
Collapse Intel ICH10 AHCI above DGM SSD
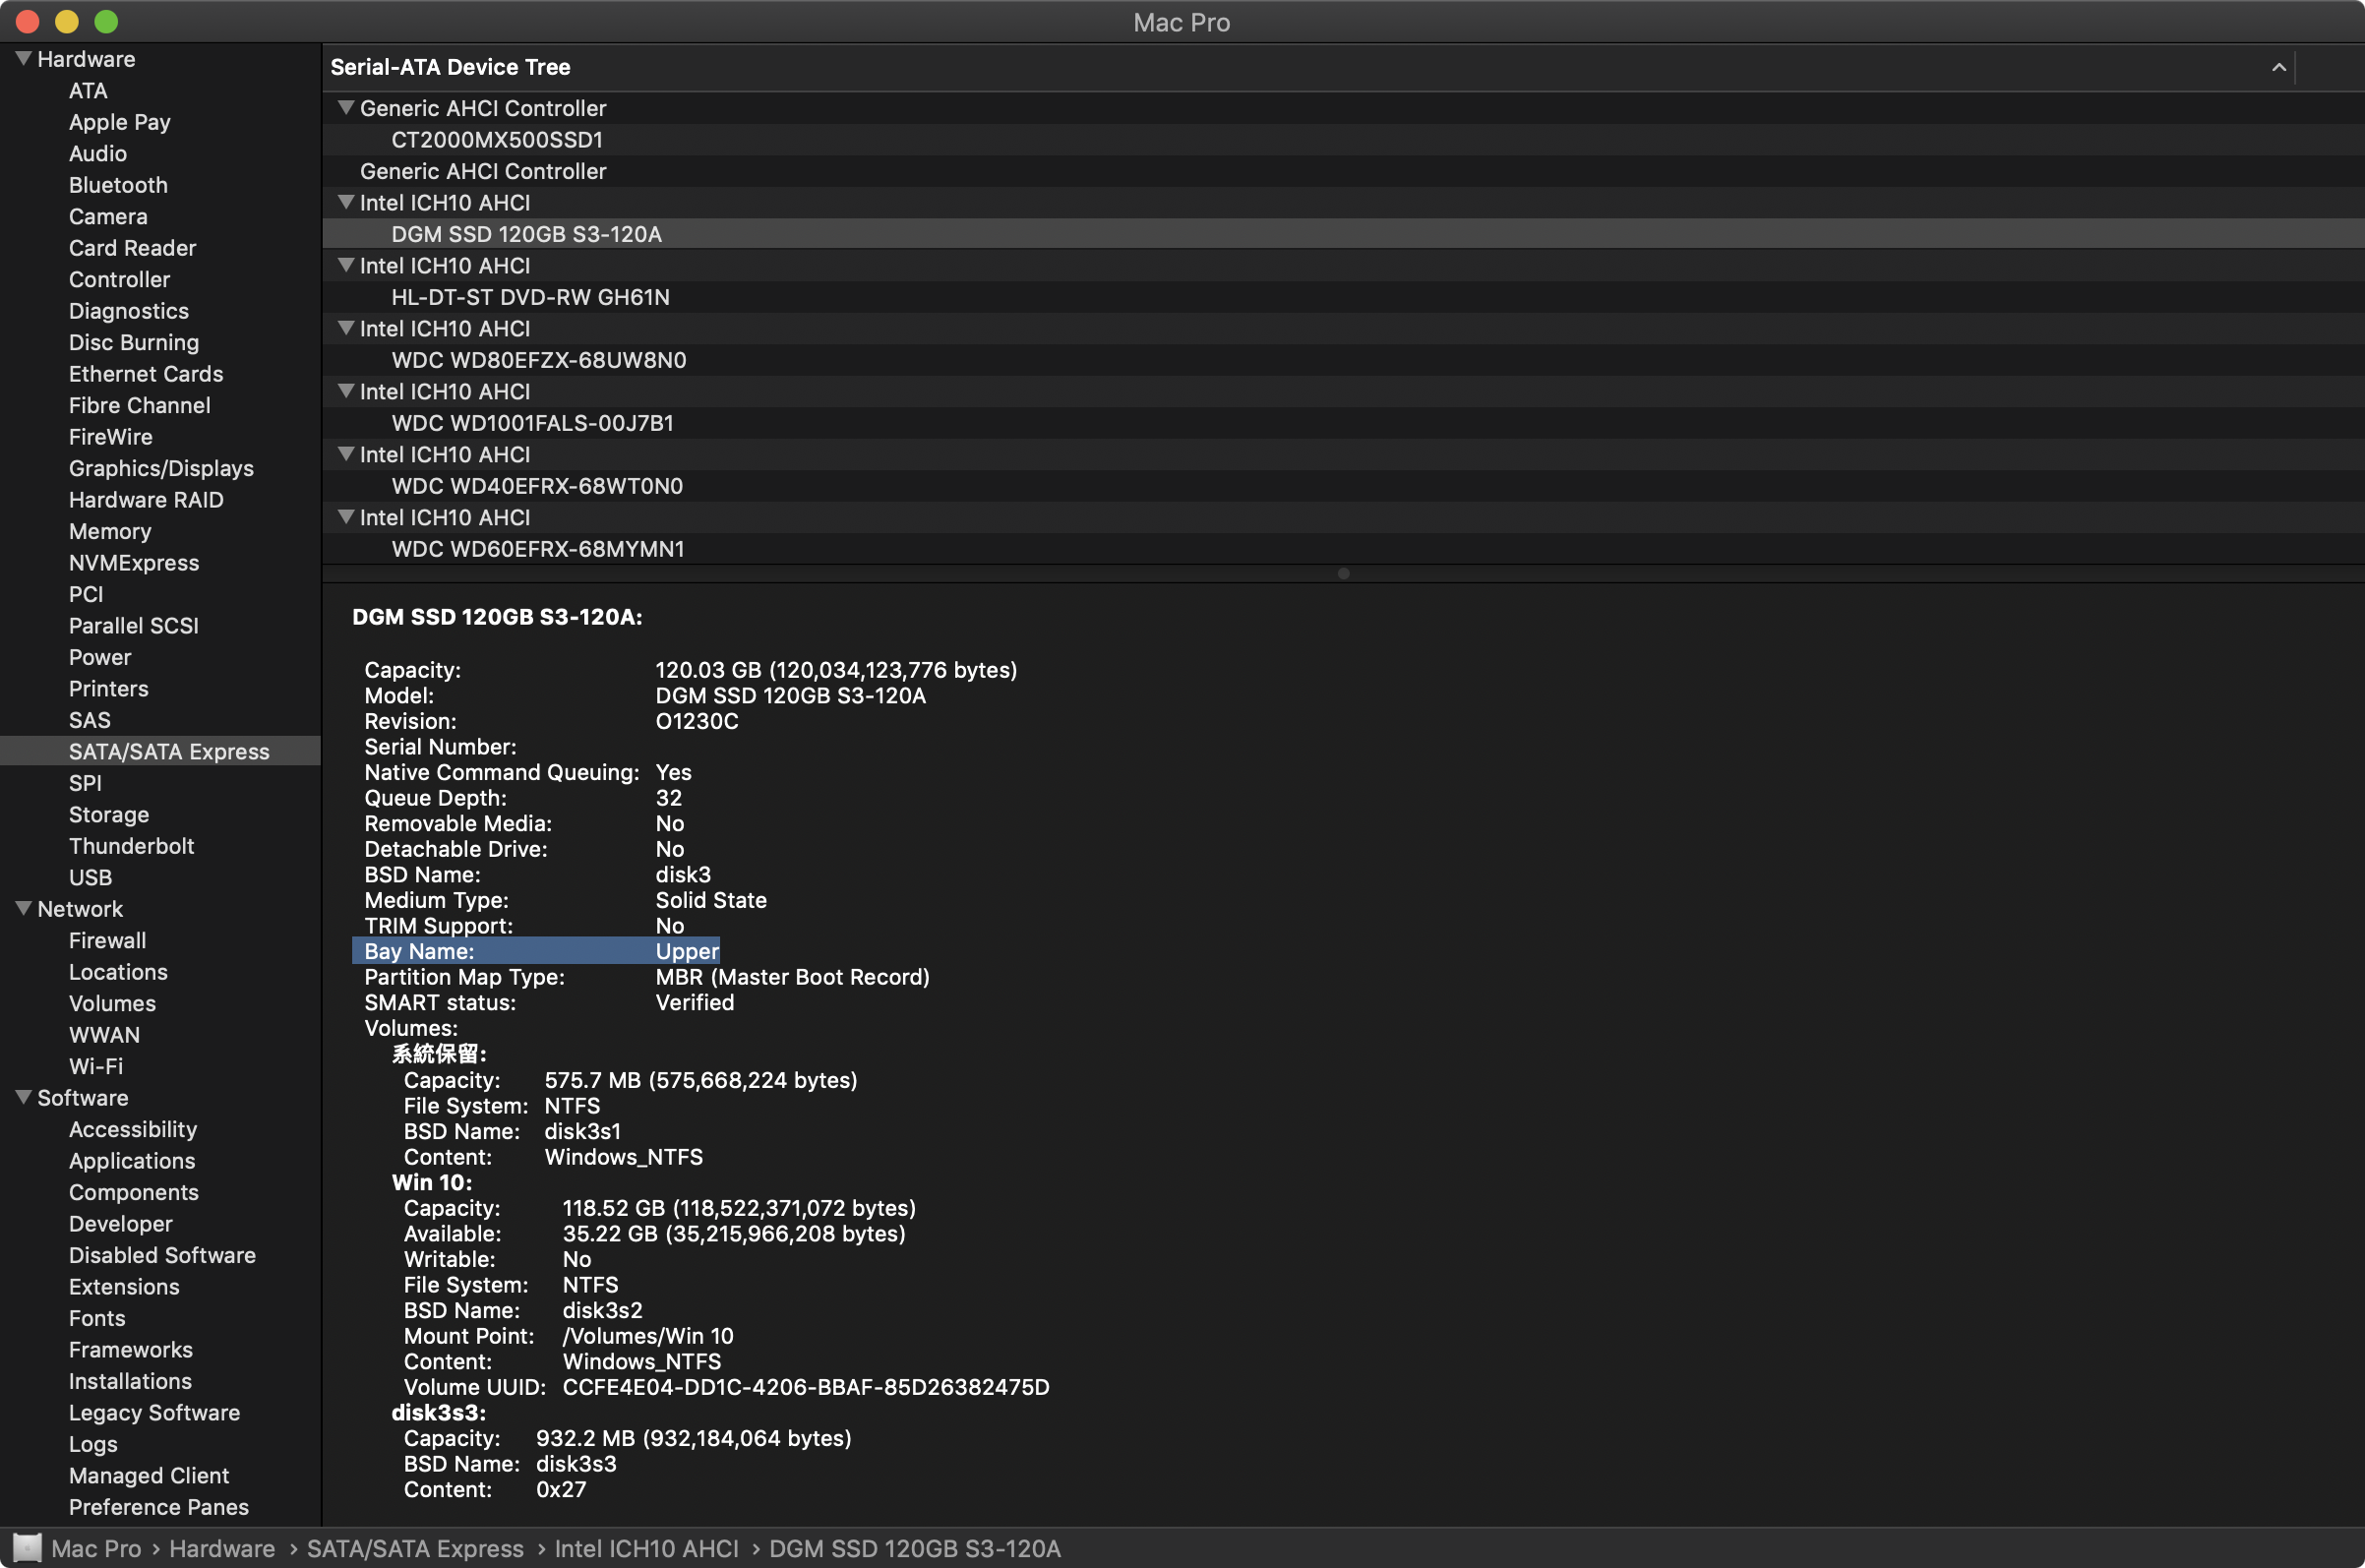point(346,202)
